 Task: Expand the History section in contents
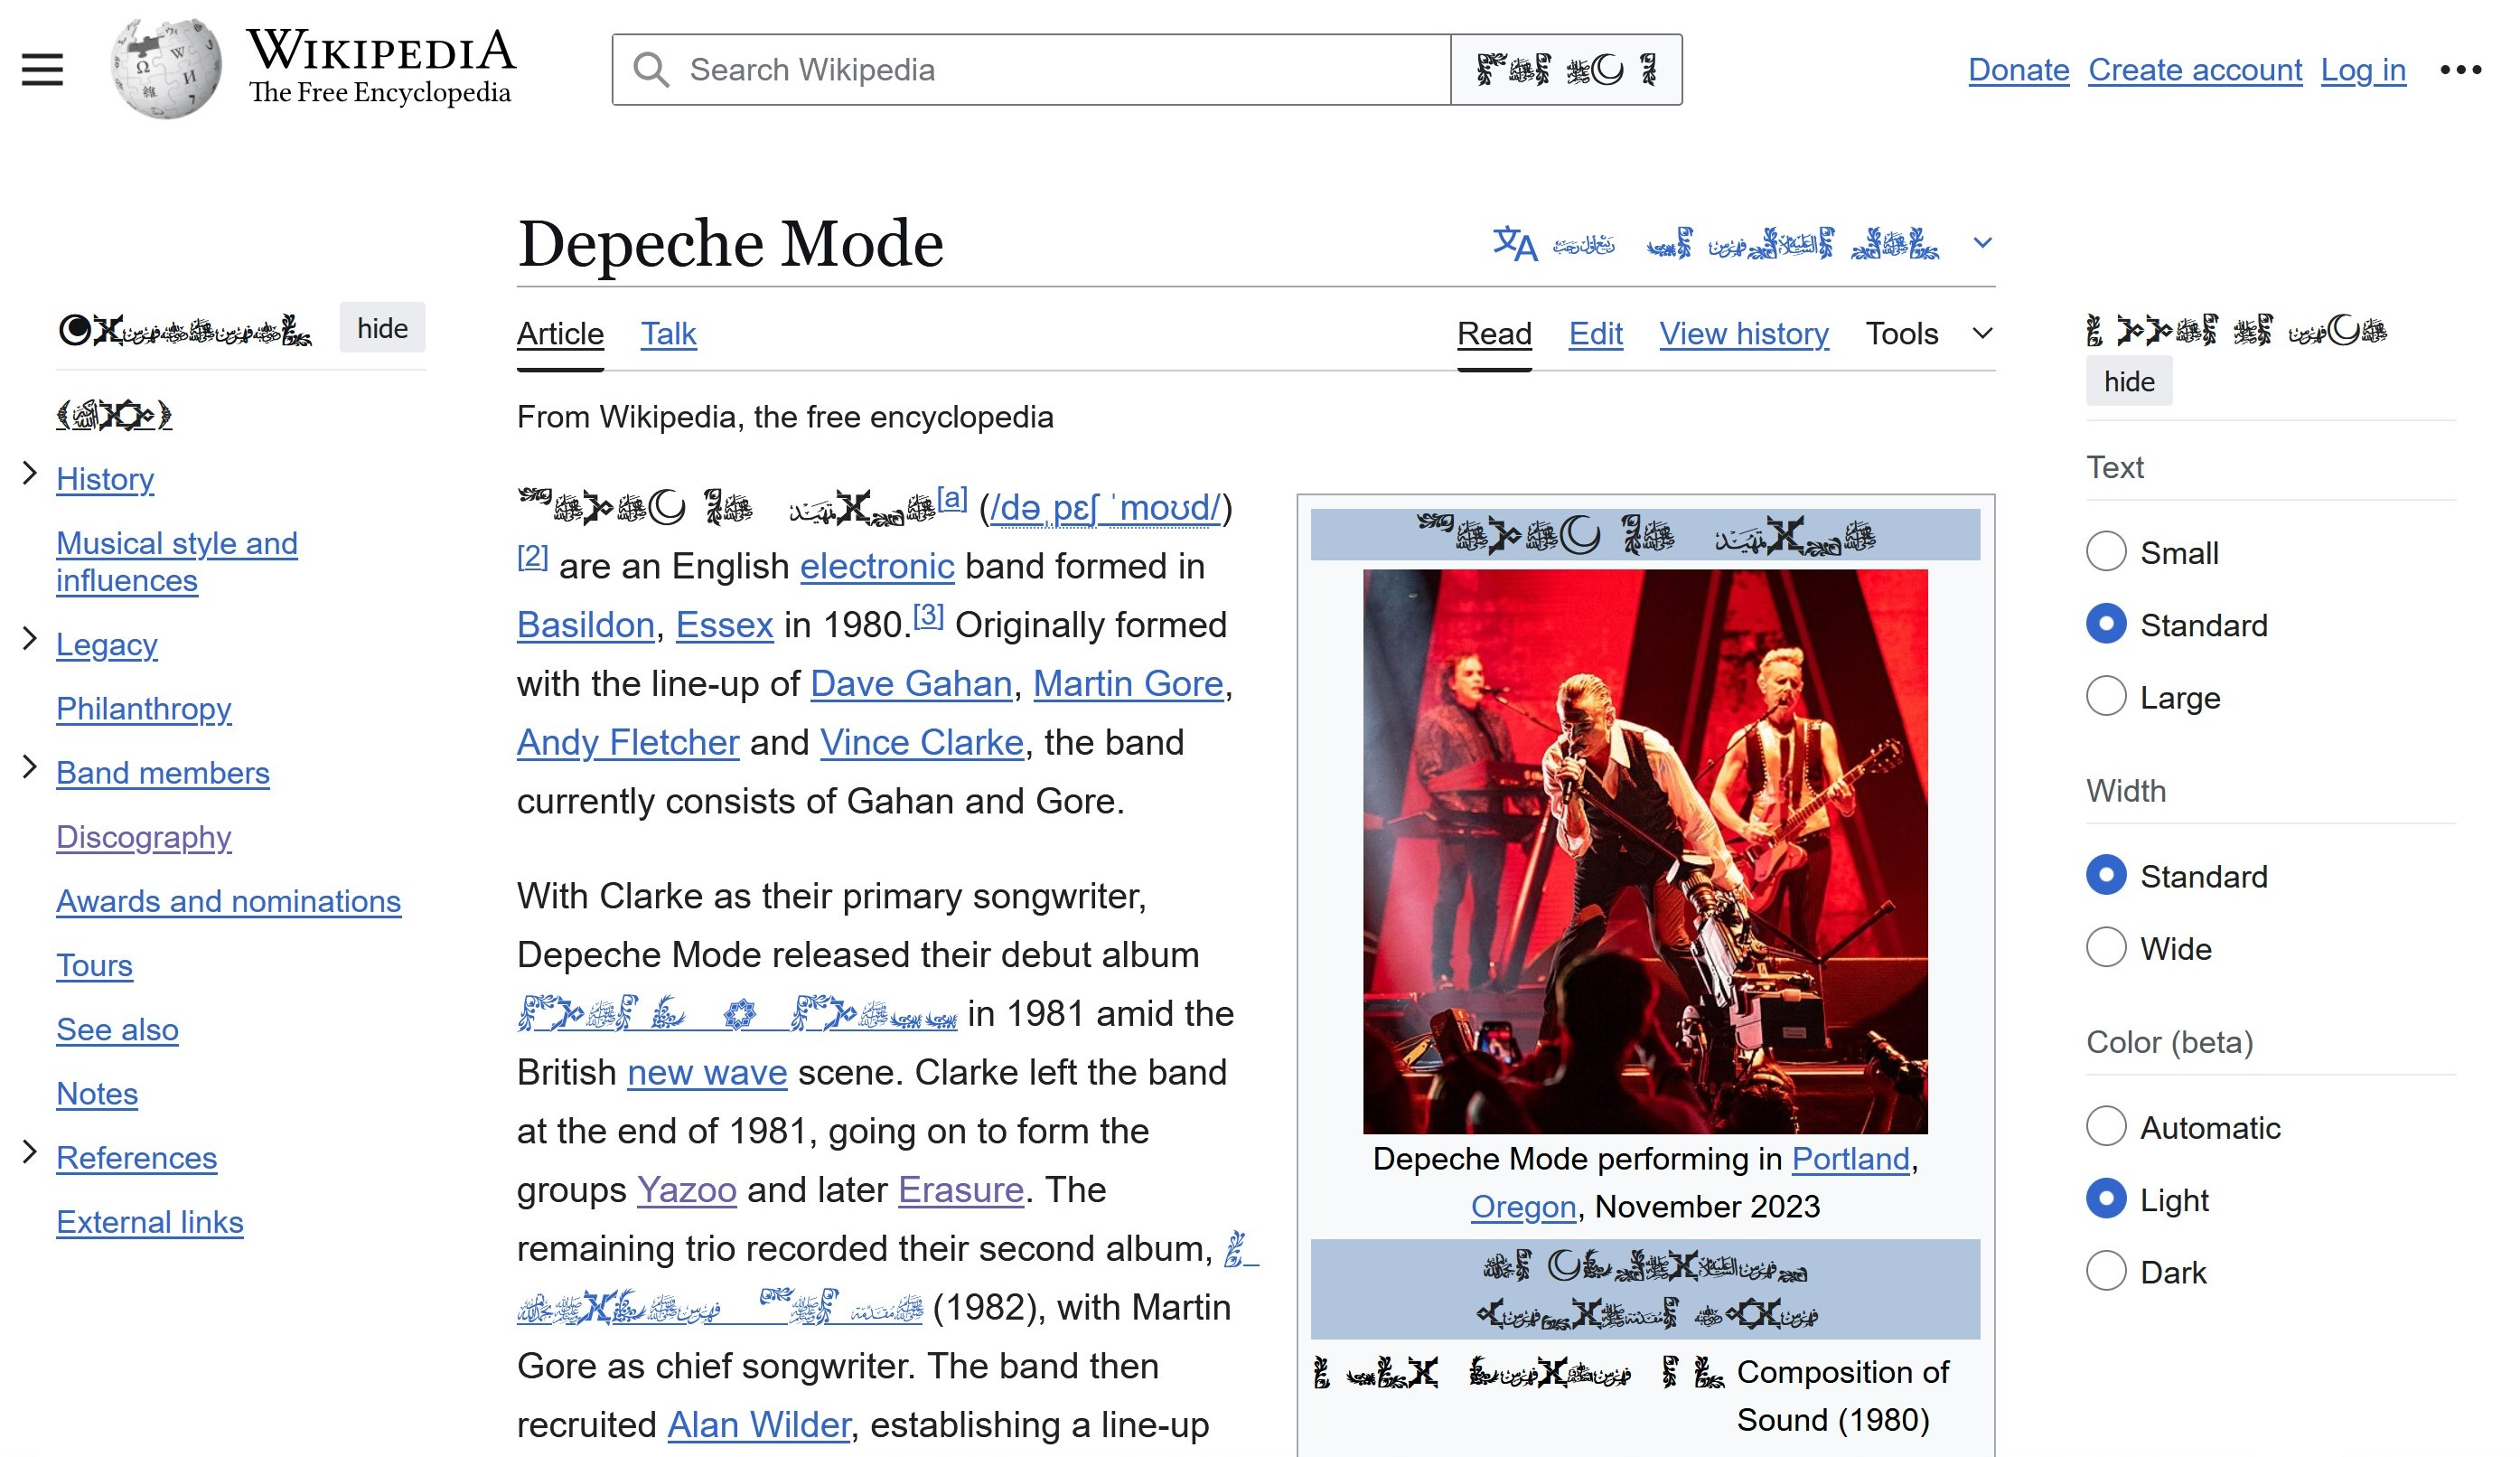tap(30, 474)
